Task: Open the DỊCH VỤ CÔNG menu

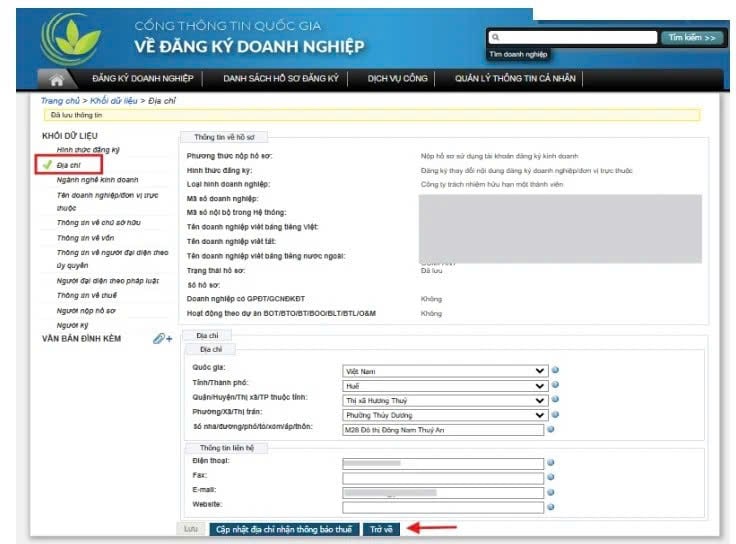Action: pos(398,78)
